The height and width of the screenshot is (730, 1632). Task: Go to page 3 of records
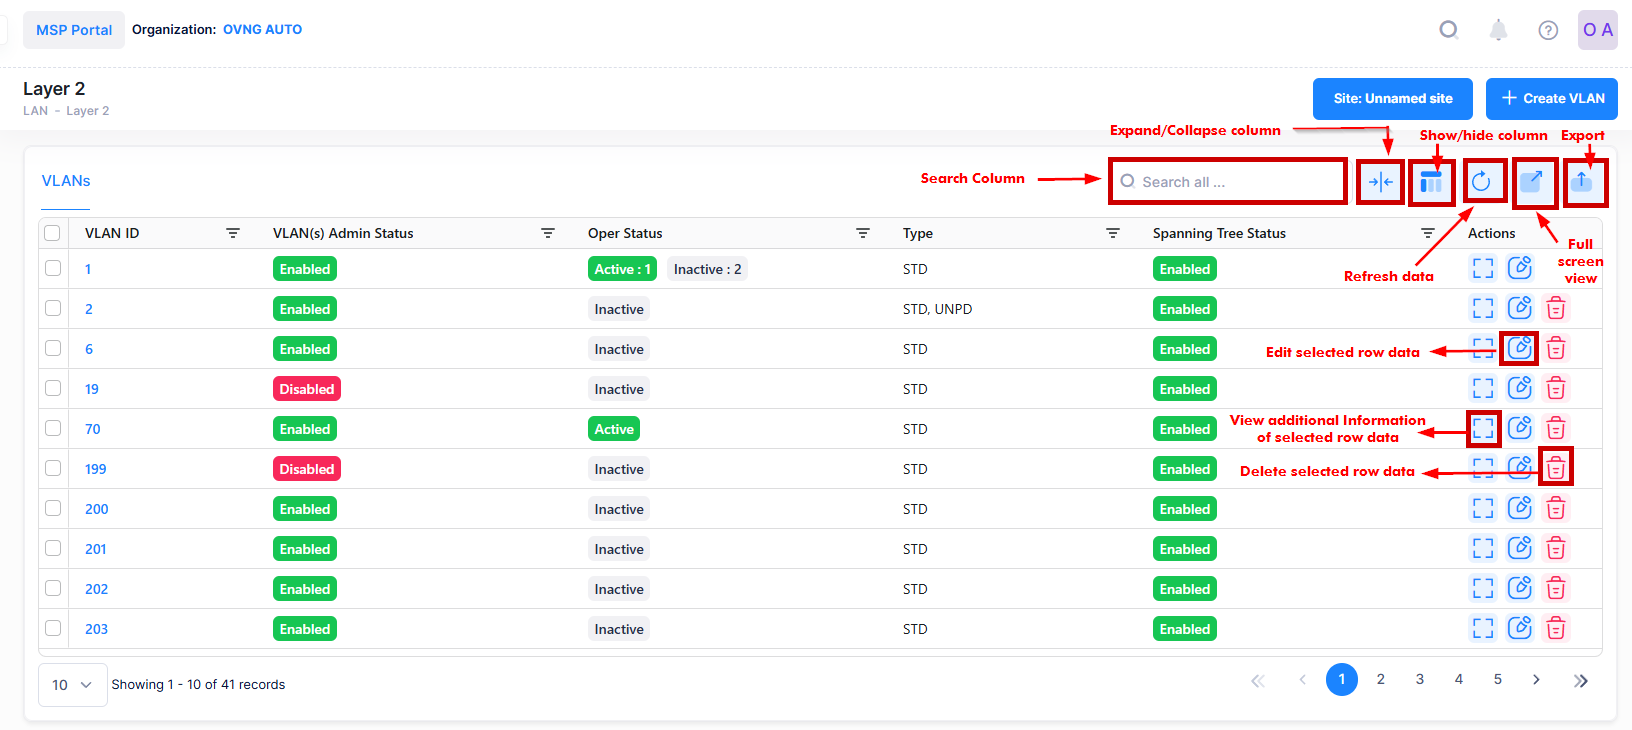coord(1419,680)
